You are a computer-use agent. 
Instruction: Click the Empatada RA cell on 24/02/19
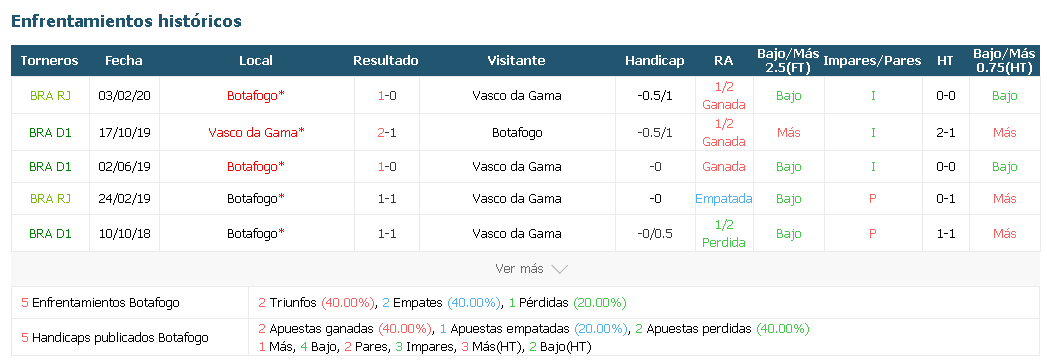coord(723,198)
